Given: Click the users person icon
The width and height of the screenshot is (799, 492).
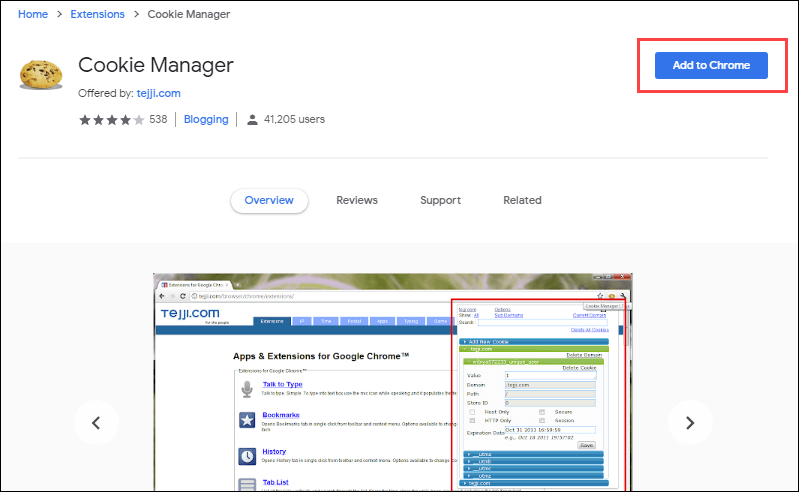Looking at the screenshot, I should click(253, 120).
